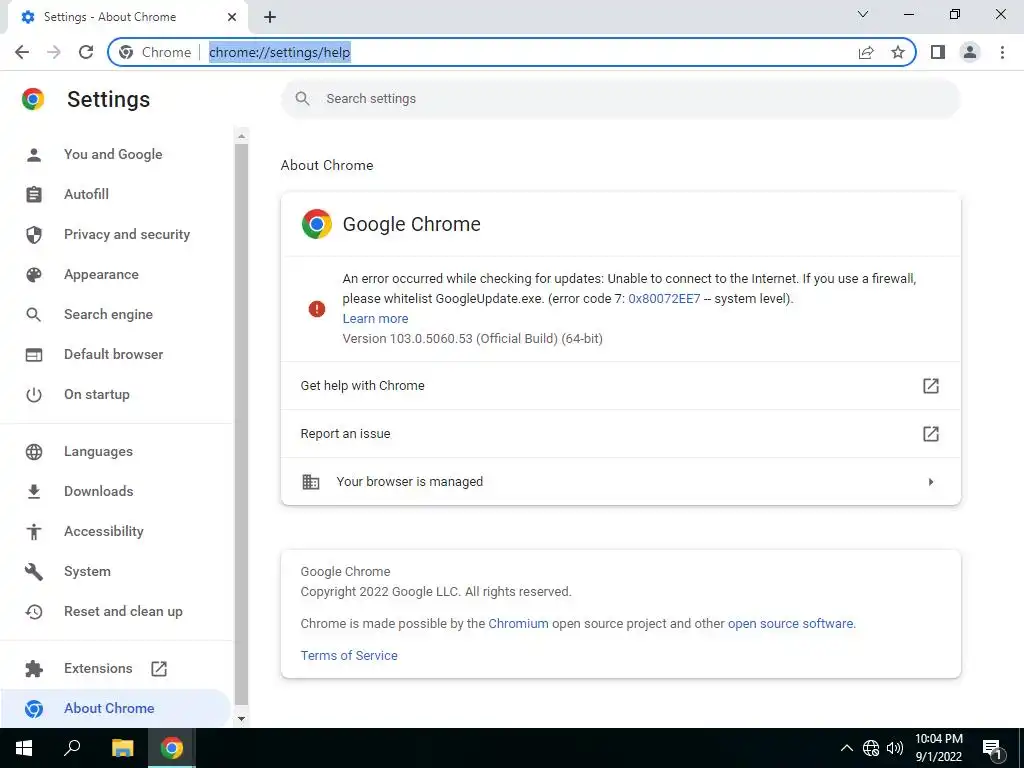The height and width of the screenshot is (768, 1024).
Task: Click the globe icon for Languages
Action: pos(34,451)
